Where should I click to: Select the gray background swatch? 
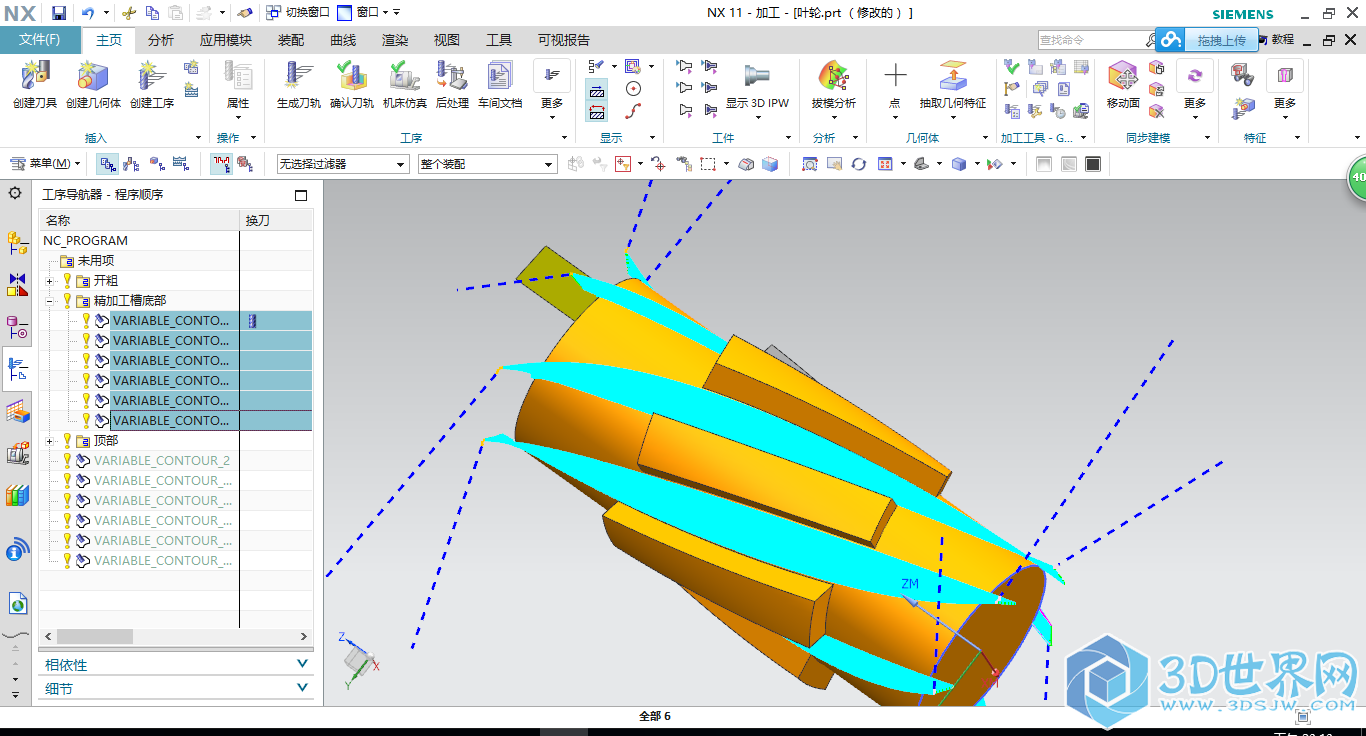point(1068,164)
